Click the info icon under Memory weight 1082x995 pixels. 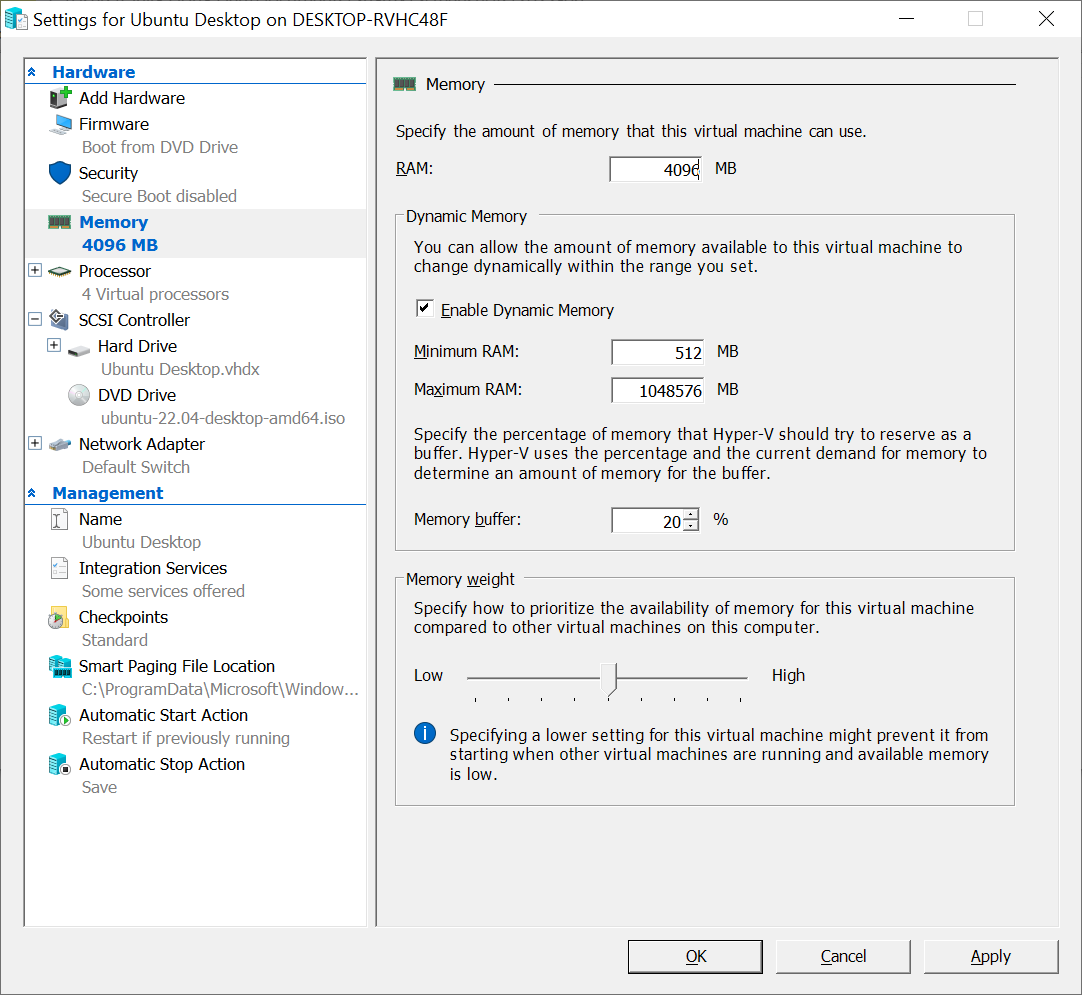[425, 733]
